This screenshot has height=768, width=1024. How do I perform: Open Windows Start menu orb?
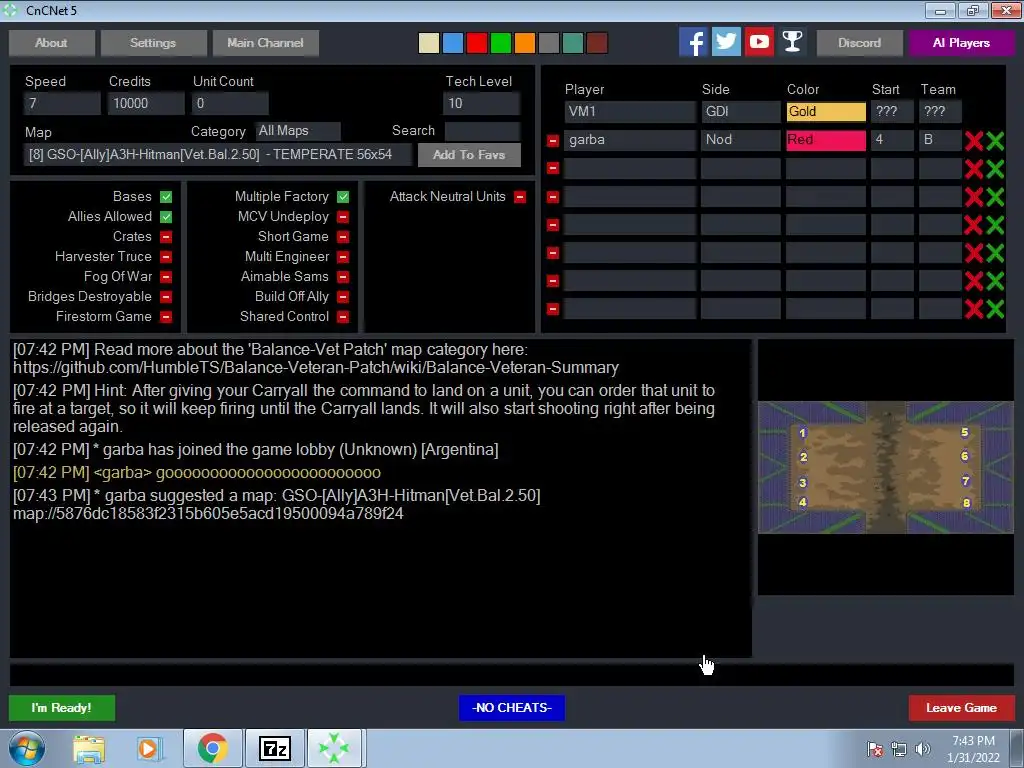click(27, 748)
